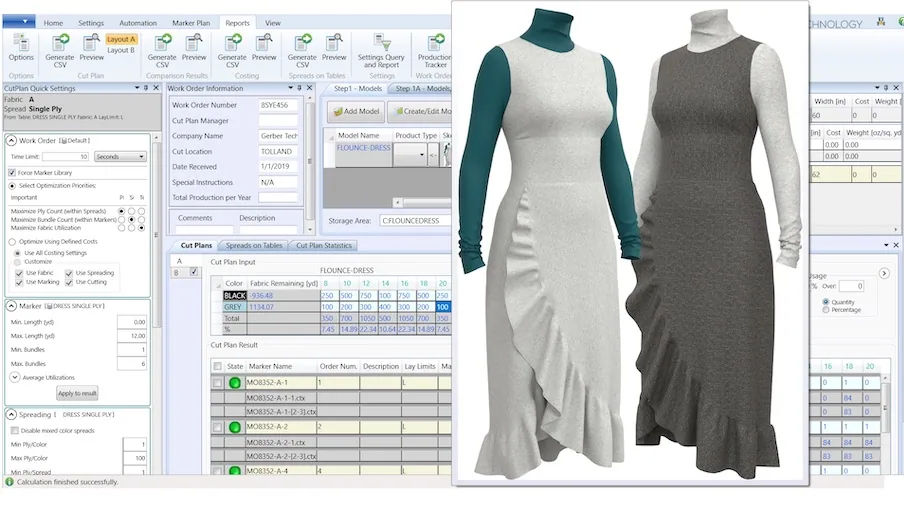Open the Seconds time unit dropdown
Viewport: 904px width, 512px height.
(x=120, y=156)
